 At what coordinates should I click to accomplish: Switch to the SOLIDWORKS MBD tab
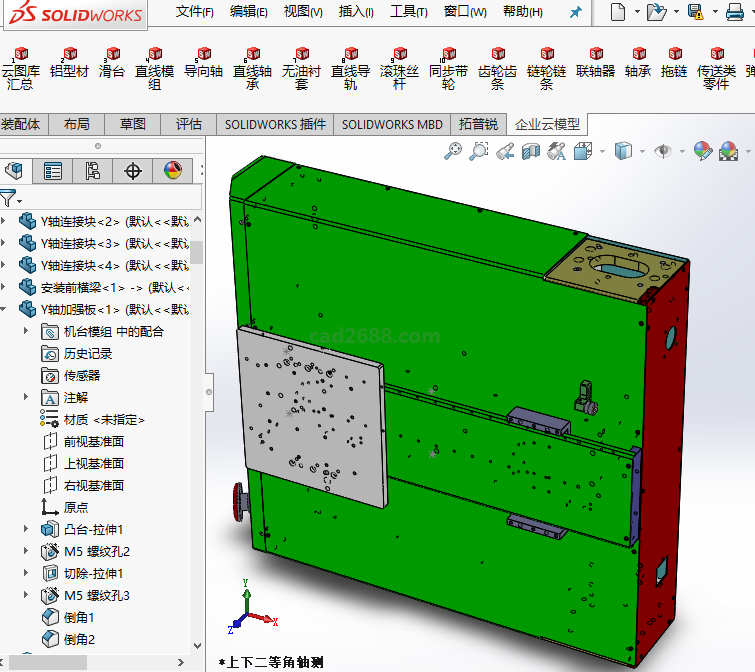[391, 124]
